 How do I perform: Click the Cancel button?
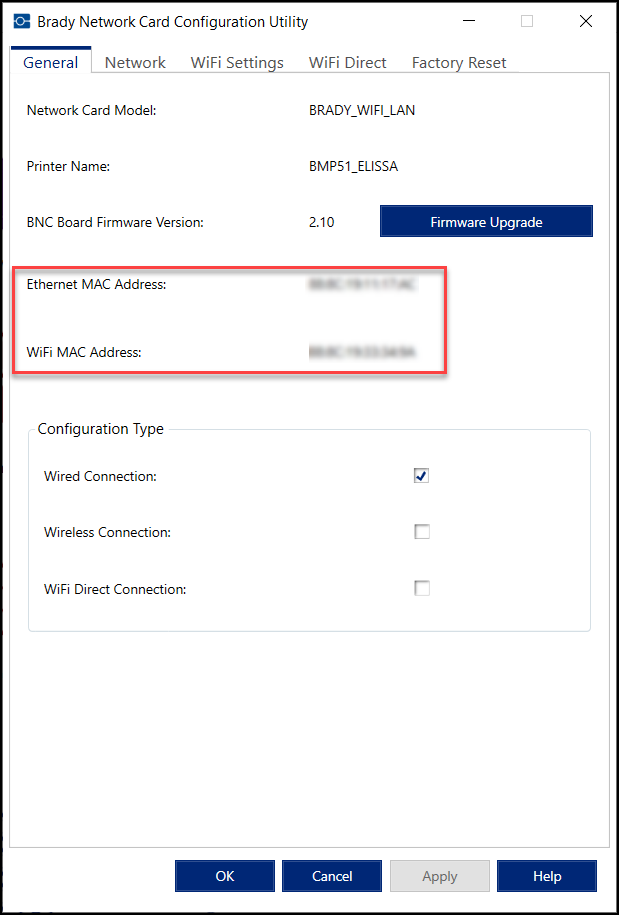[332, 876]
